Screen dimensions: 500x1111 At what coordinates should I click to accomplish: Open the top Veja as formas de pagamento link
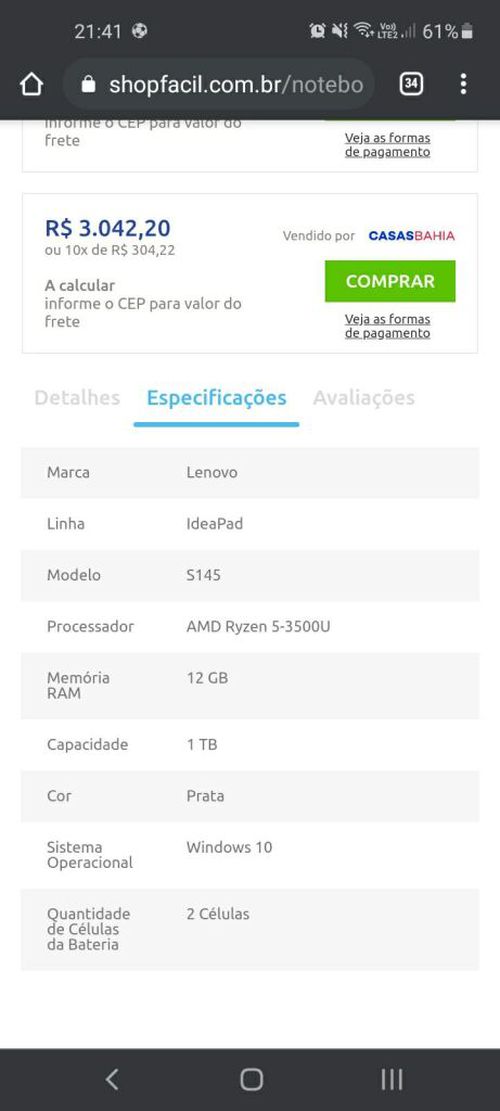387,145
